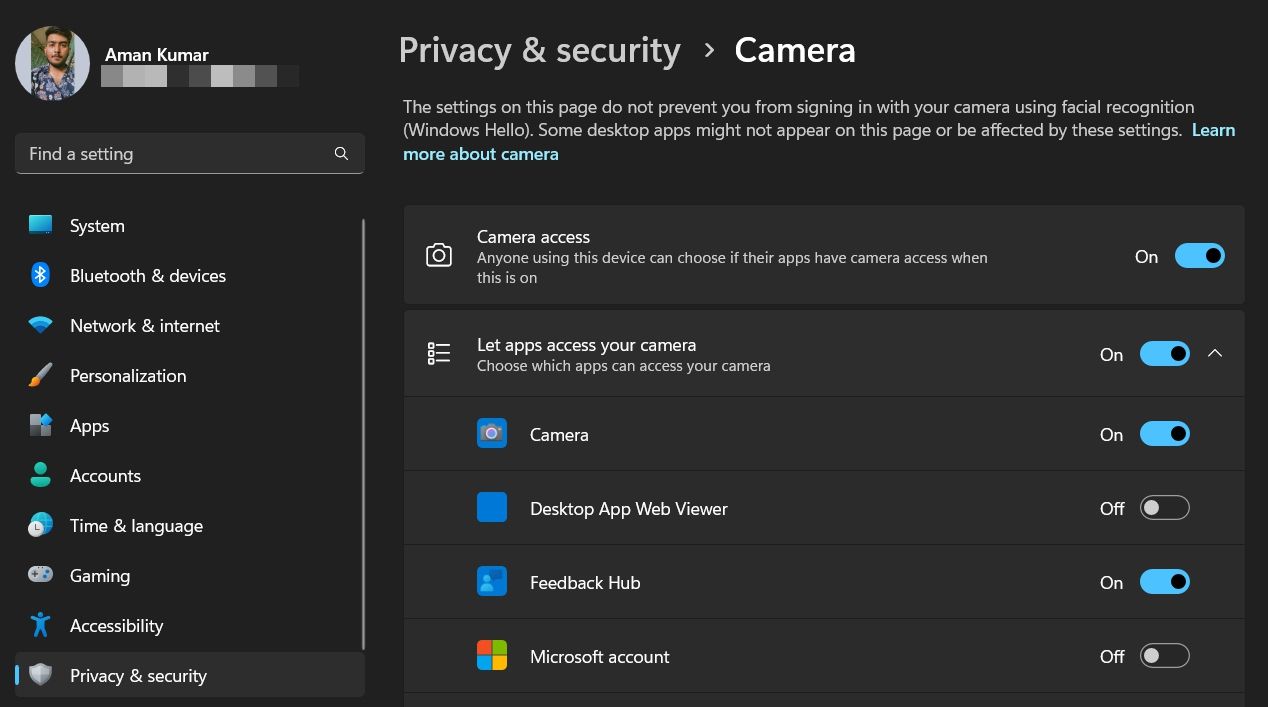Click the Let apps access your camera label
Viewport: 1268px width, 707px height.
(x=586, y=345)
